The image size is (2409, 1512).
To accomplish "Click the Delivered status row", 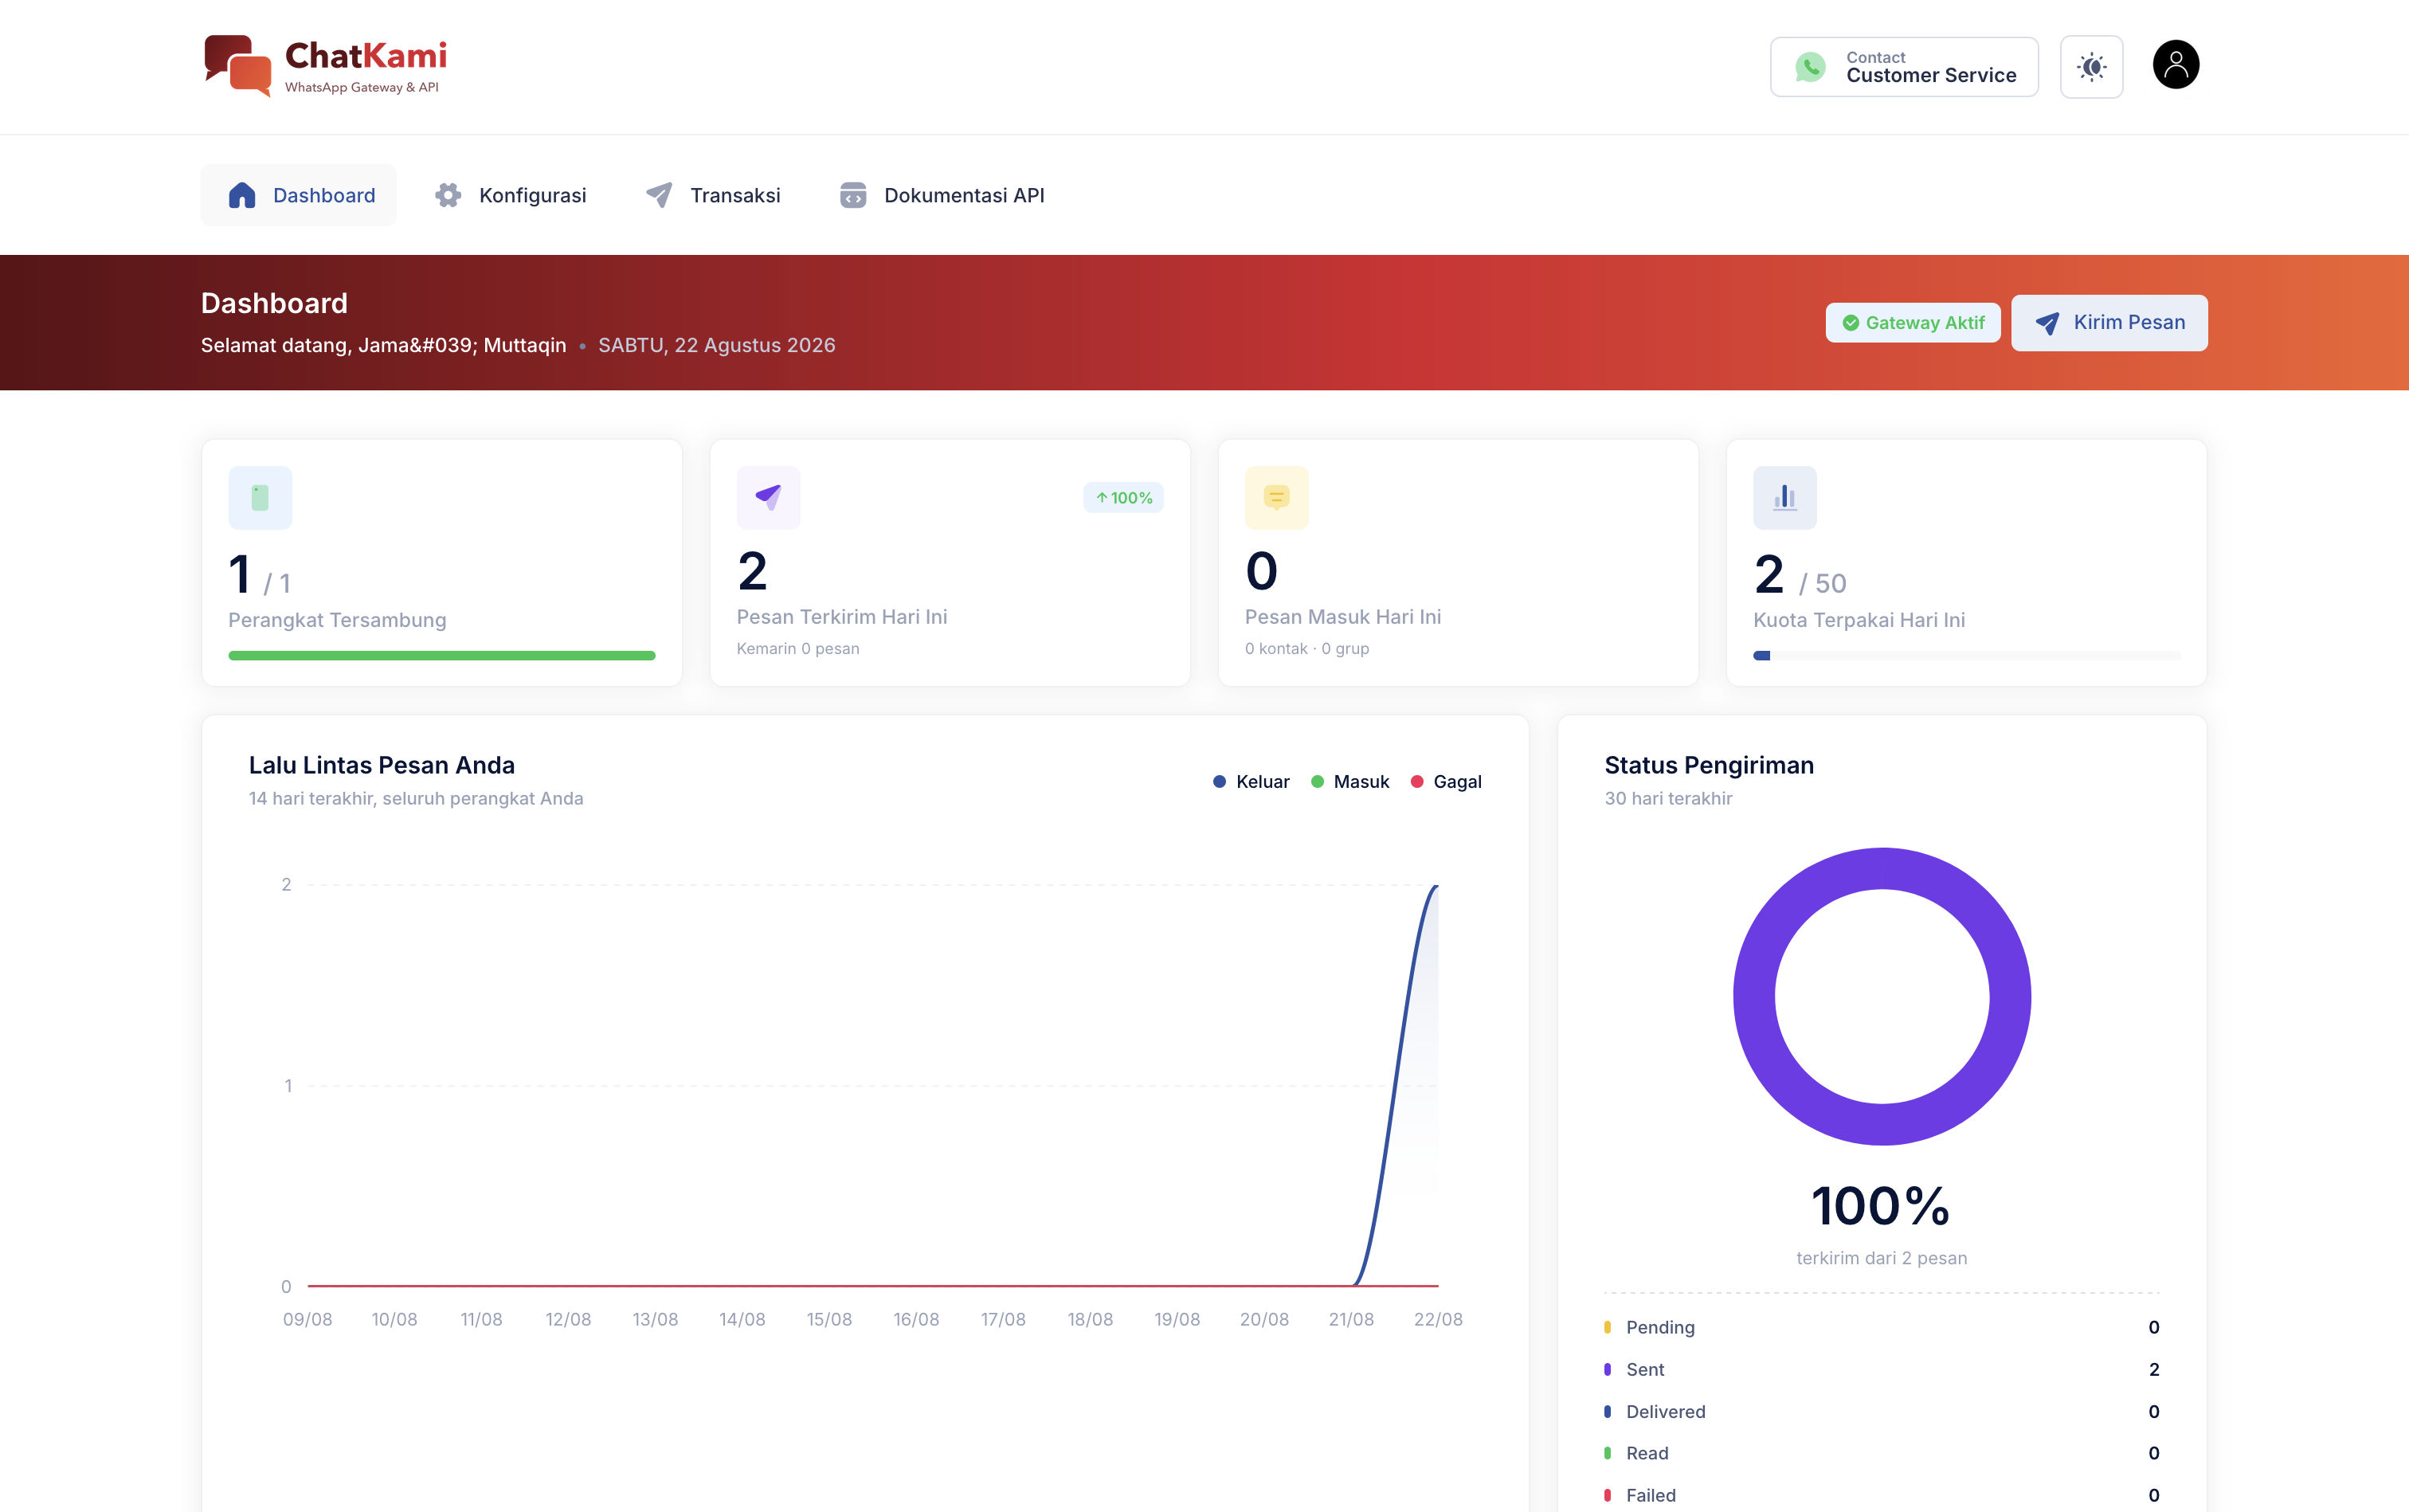I will [1881, 1412].
